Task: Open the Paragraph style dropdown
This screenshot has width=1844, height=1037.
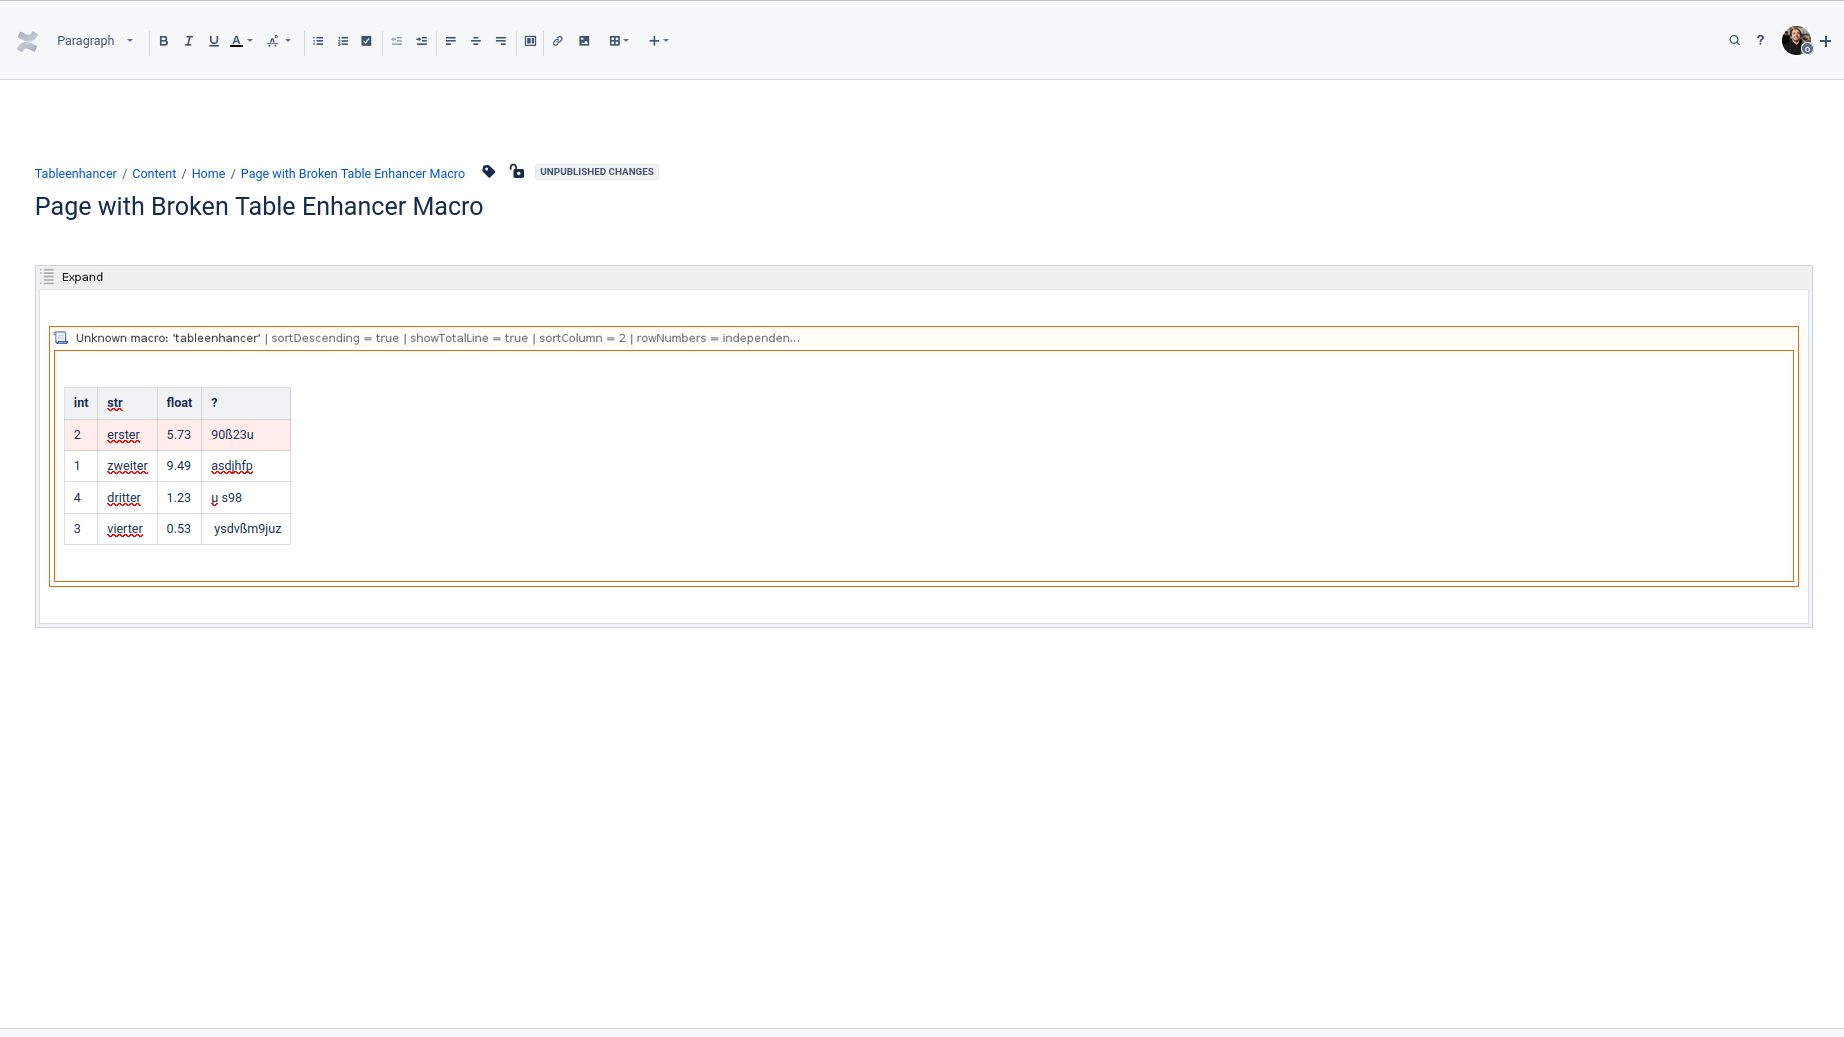Action: click(95, 41)
